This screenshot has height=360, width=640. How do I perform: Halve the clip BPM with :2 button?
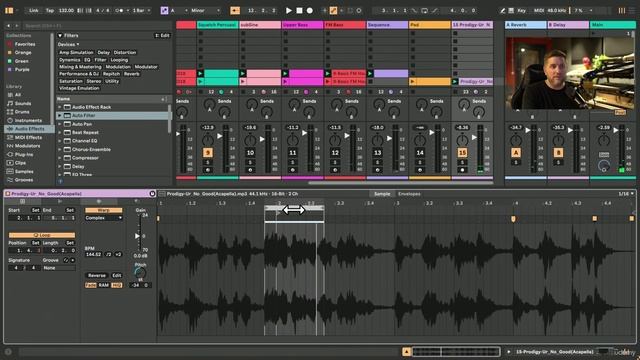(x=109, y=254)
